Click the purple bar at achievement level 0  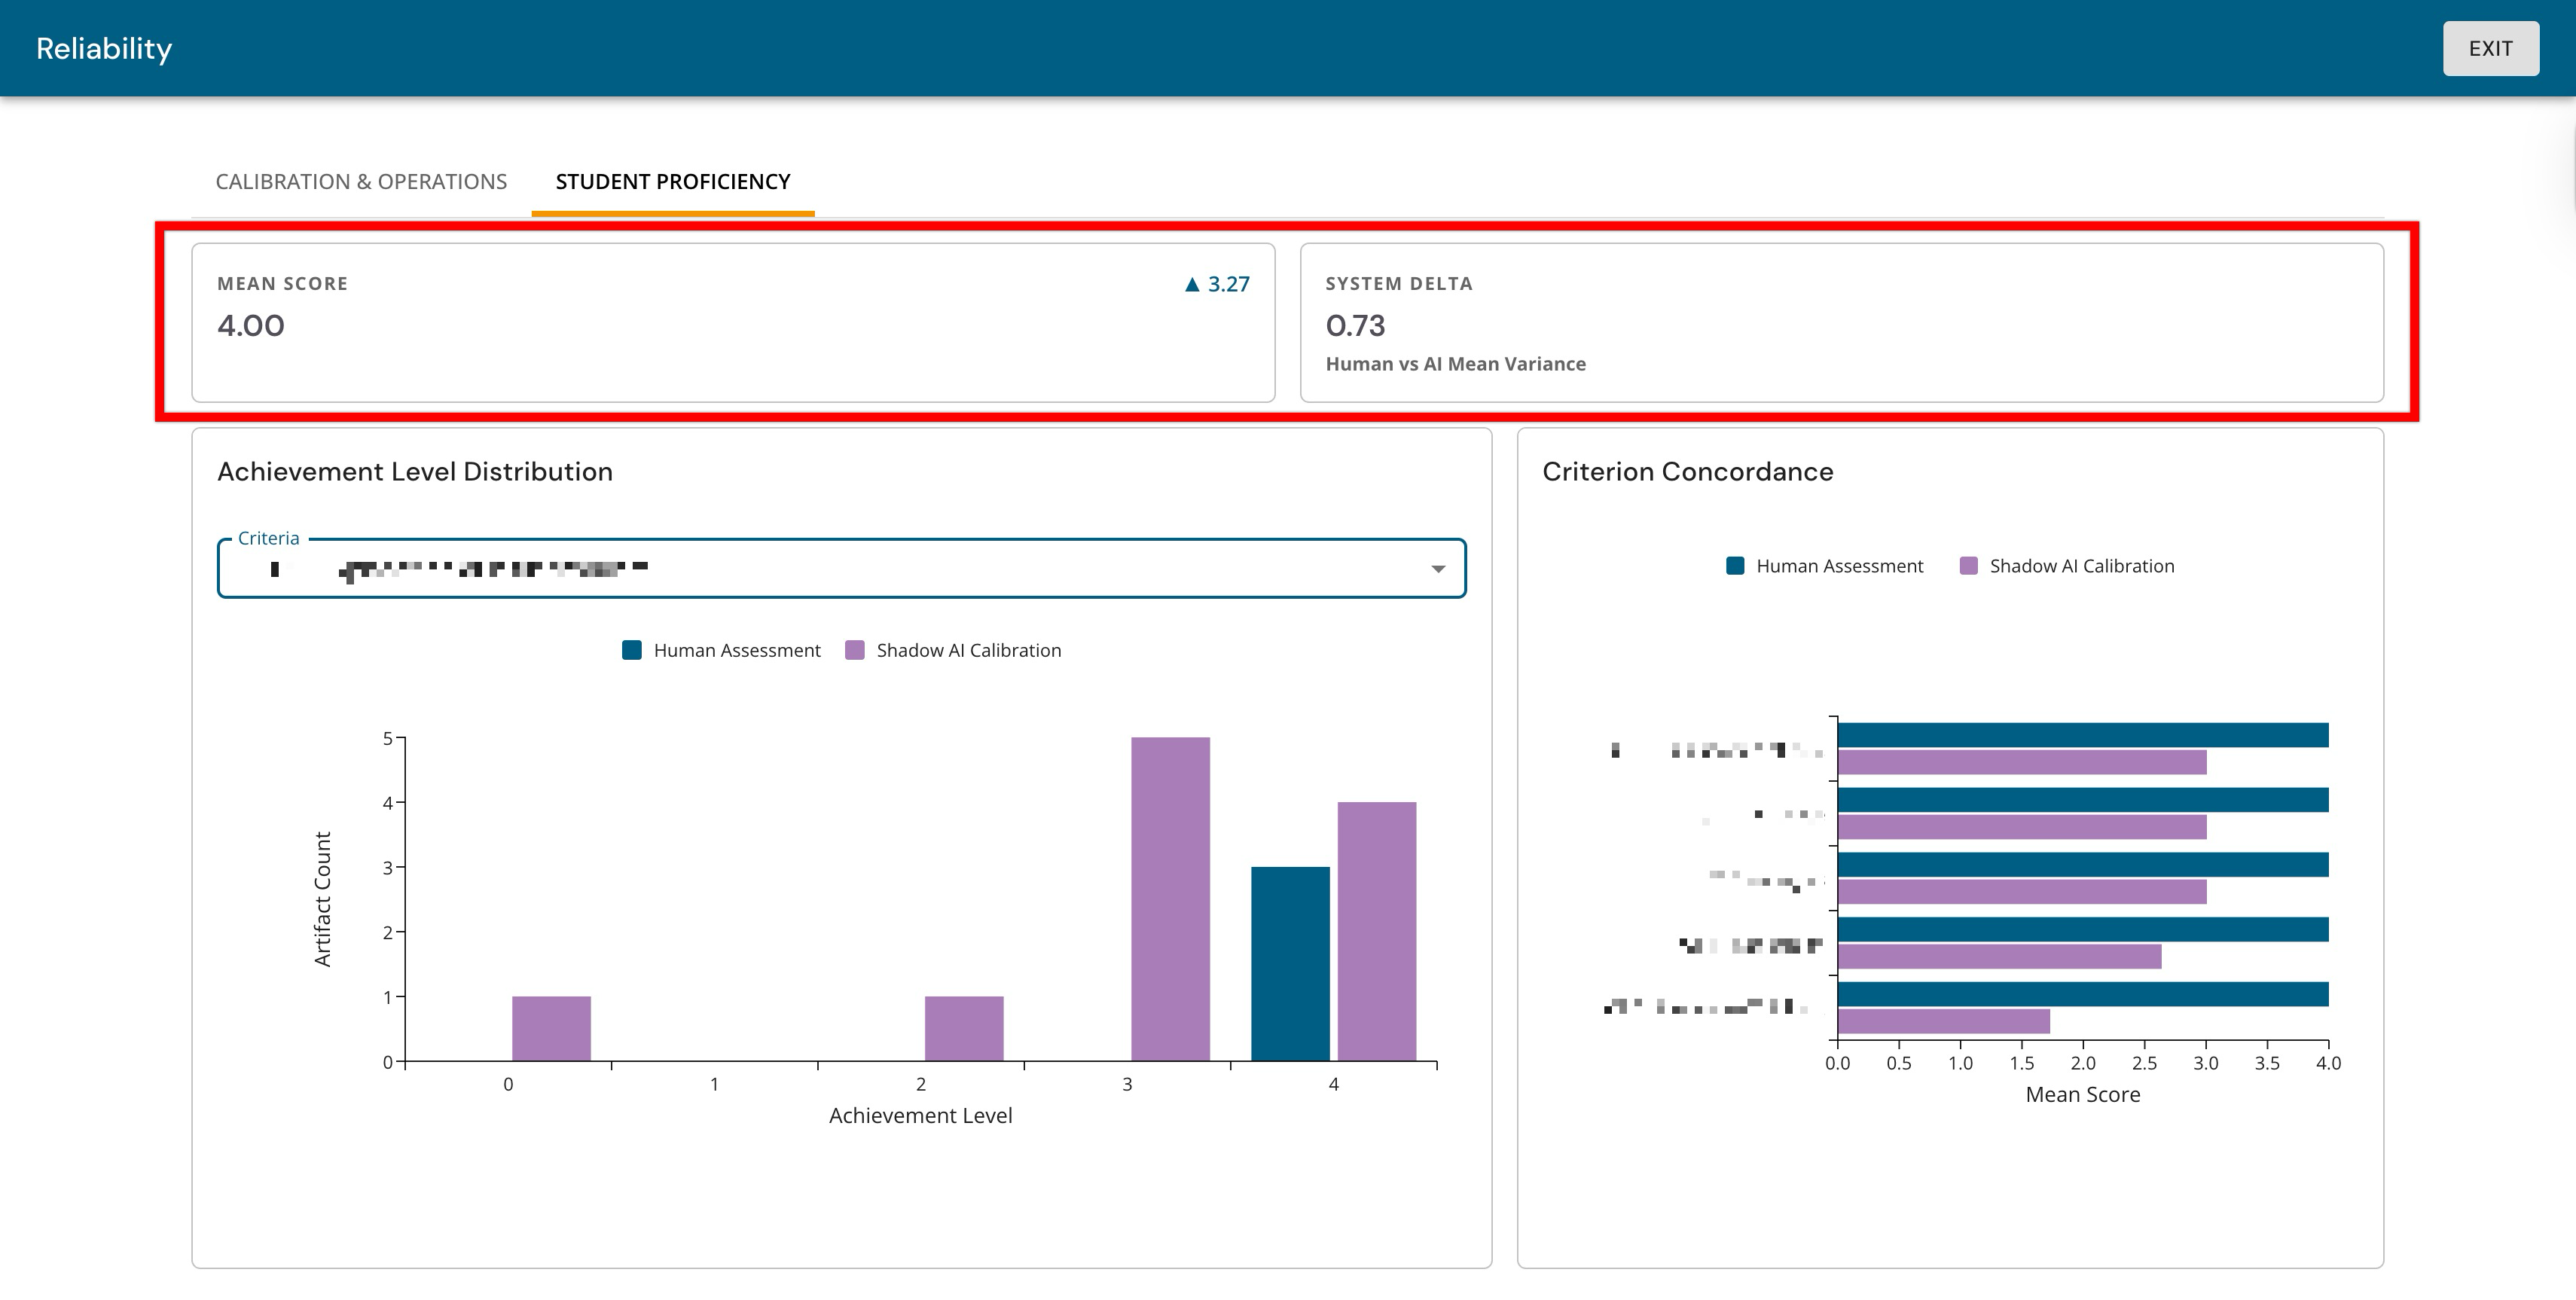(x=551, y=1028)
